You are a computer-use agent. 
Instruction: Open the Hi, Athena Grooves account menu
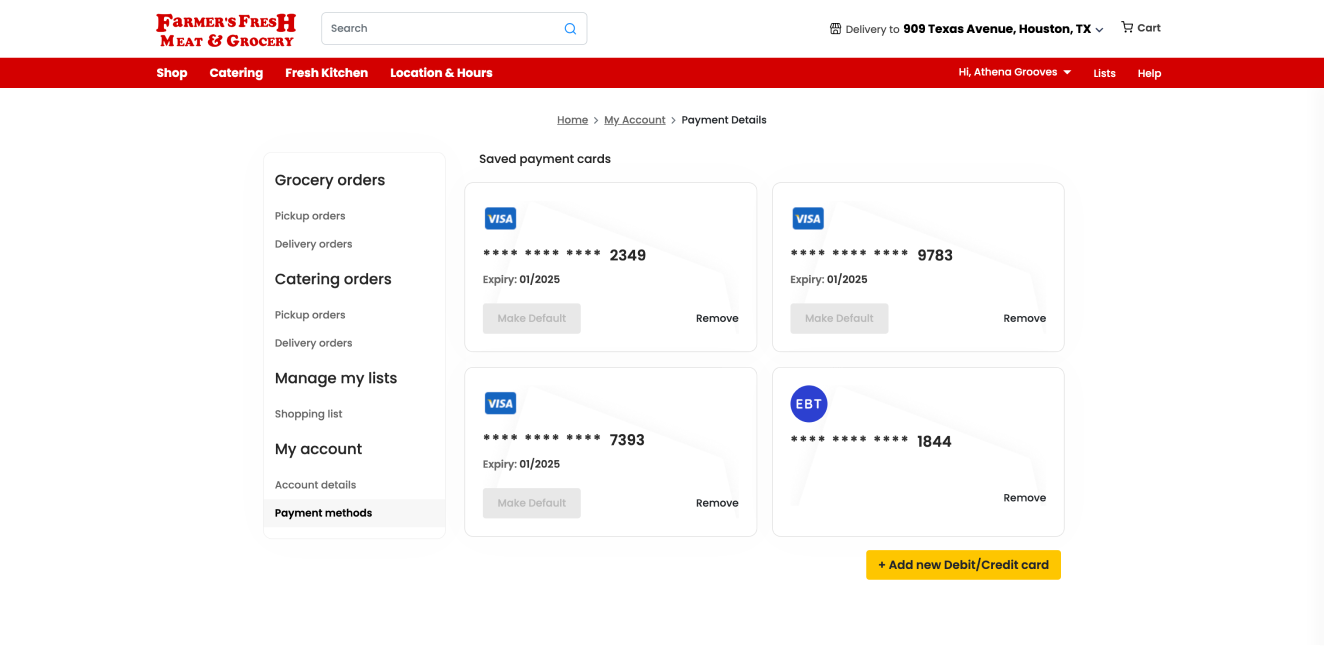pos(1014,73)
